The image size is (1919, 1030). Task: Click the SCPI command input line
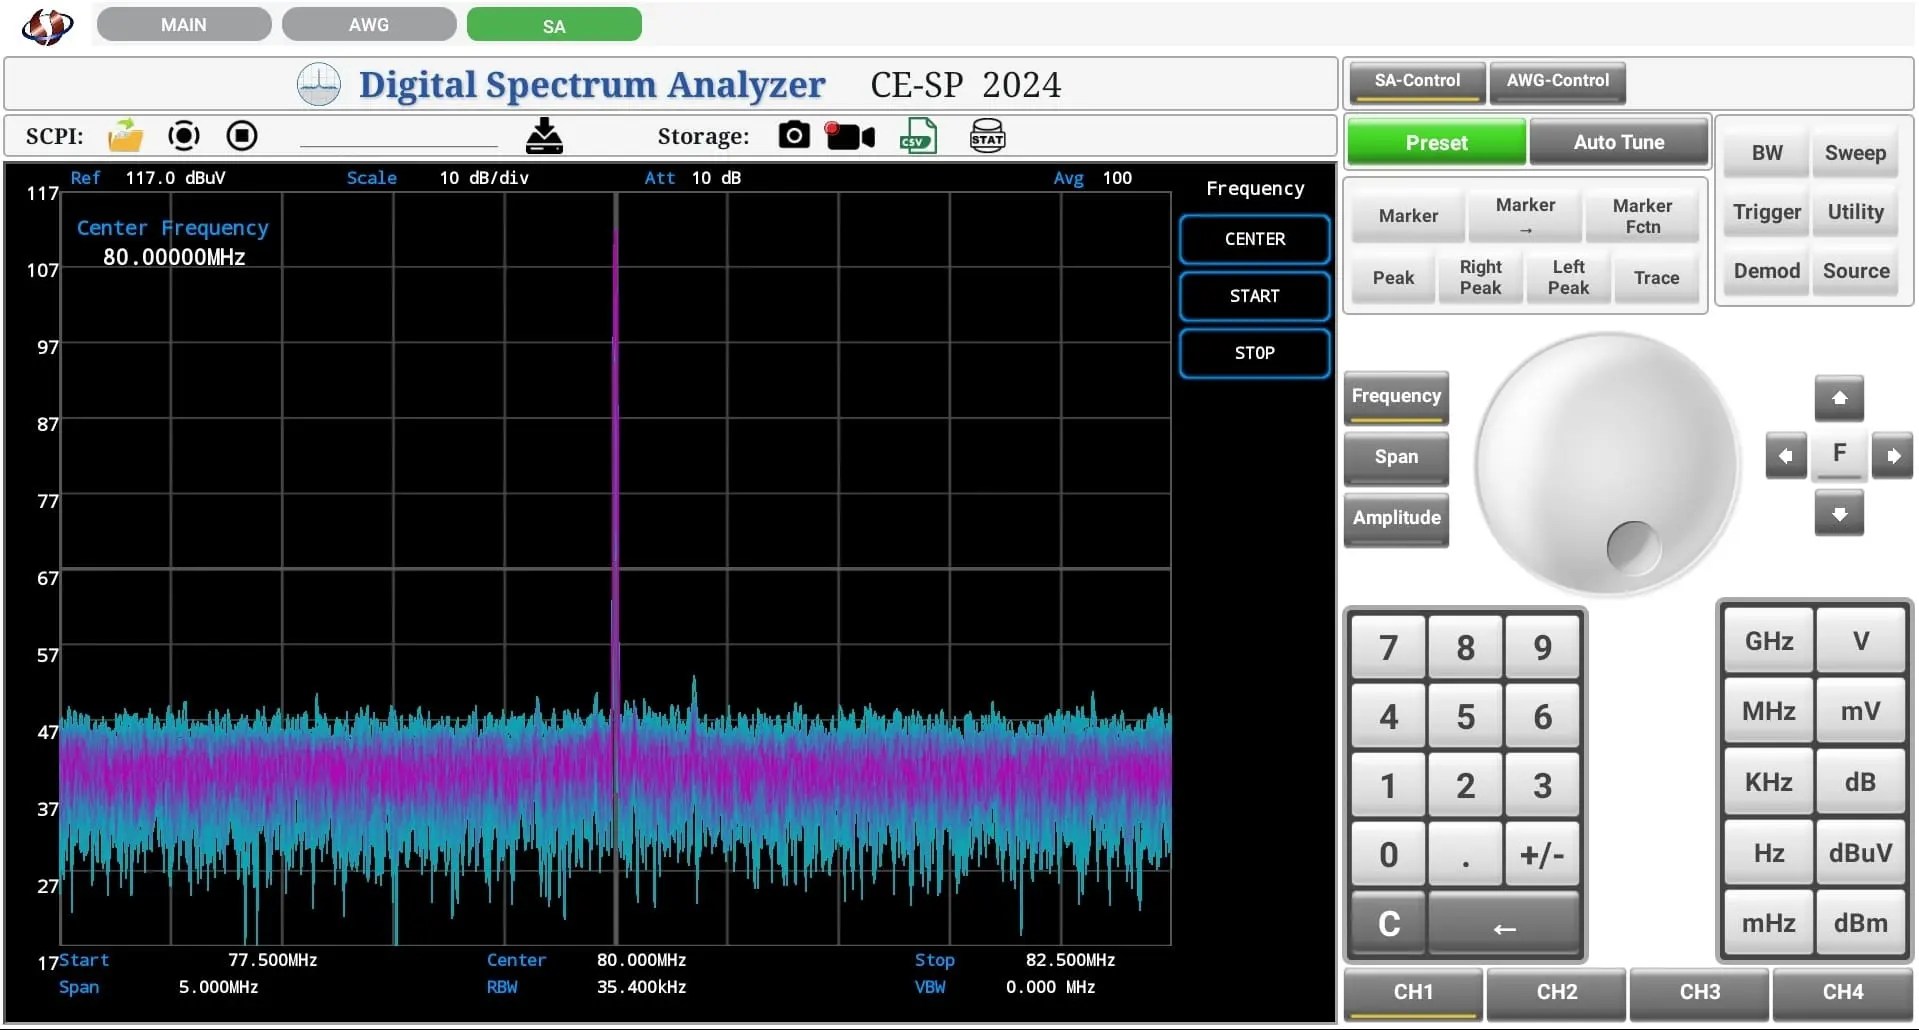(x=398, y=136)
